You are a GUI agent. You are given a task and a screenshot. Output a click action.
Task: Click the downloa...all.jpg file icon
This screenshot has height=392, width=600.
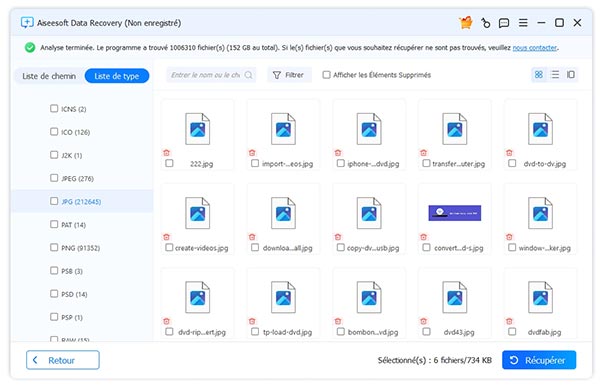point(283,213)
